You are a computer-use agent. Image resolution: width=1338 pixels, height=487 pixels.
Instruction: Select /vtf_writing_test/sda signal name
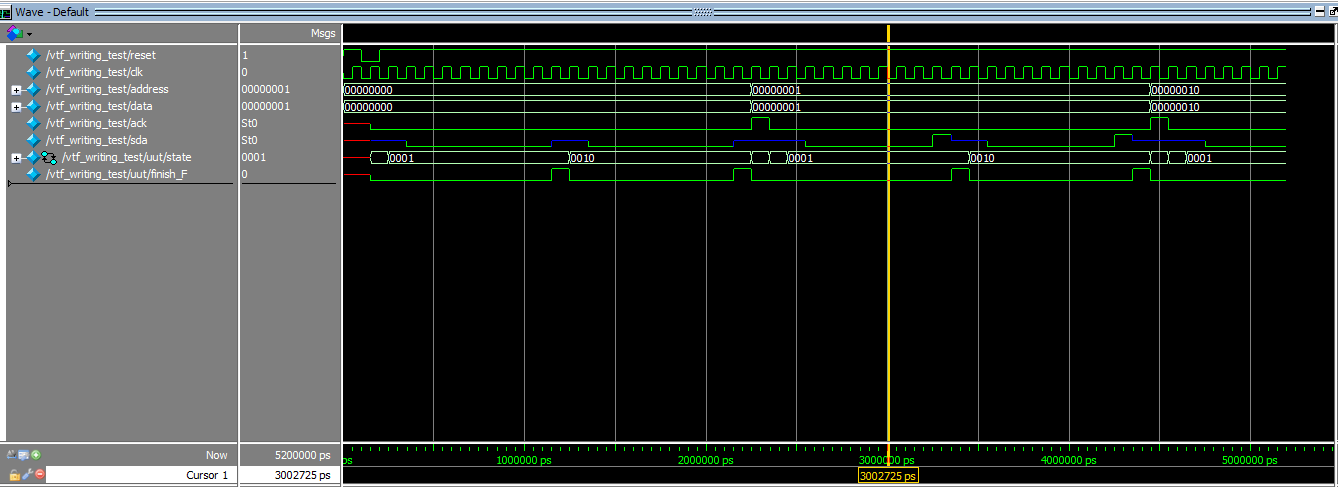pos(97,140)
